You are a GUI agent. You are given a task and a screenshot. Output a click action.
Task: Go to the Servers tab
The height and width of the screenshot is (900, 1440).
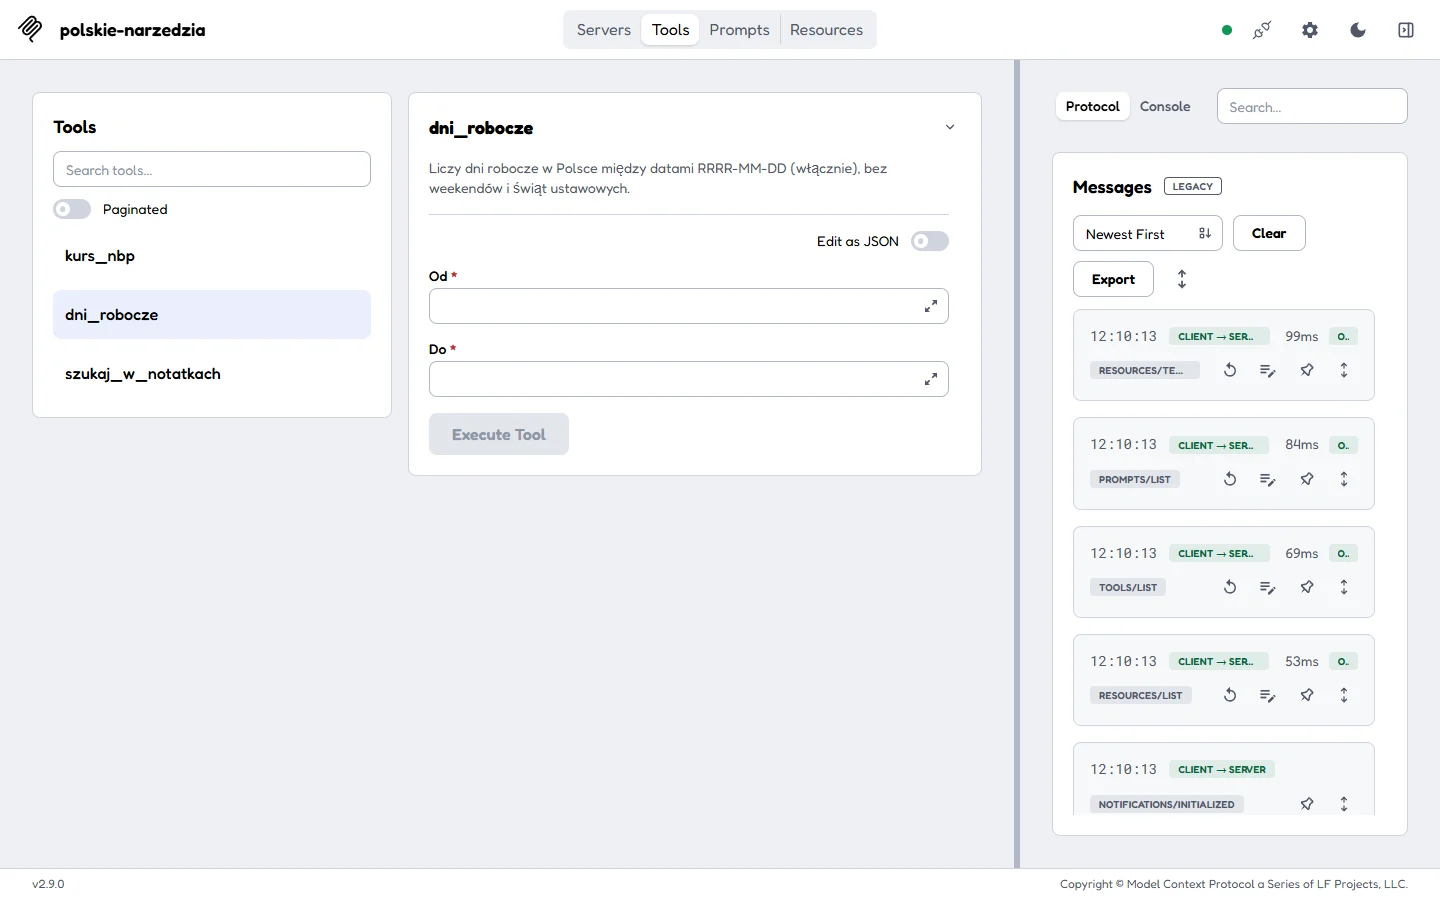[x=604, y=30]
